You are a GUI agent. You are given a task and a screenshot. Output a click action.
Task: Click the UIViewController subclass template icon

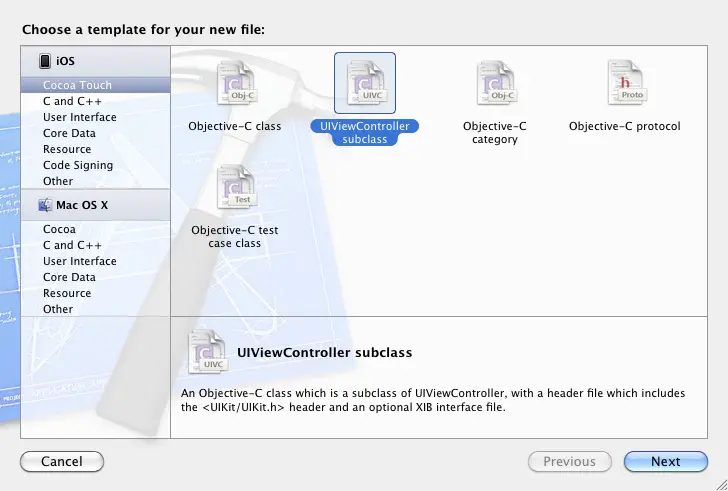click(364, 84)
